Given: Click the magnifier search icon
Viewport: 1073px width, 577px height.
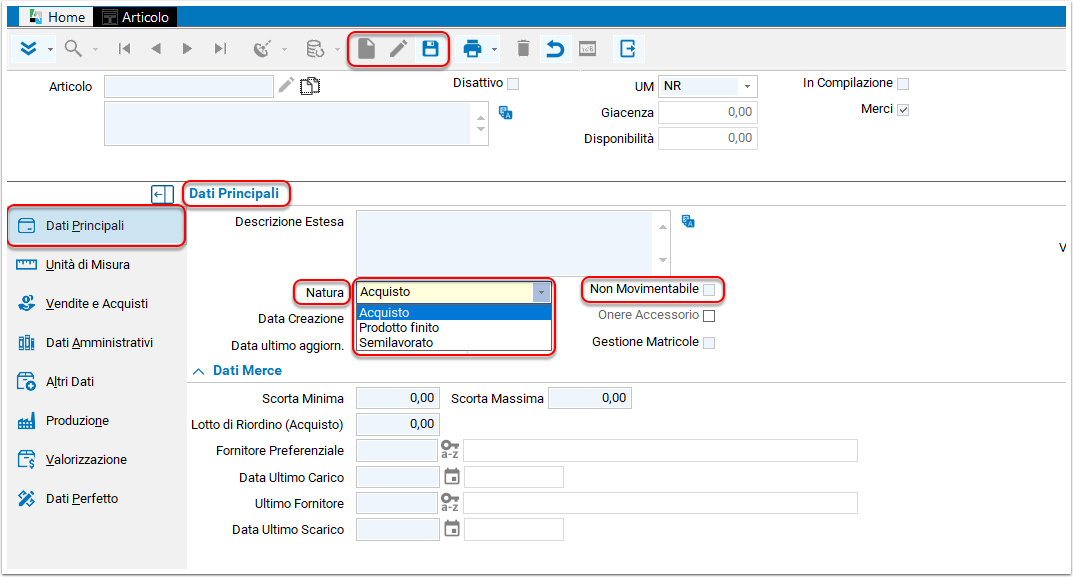Looking at the screenshot, I should tap(73, 49).
